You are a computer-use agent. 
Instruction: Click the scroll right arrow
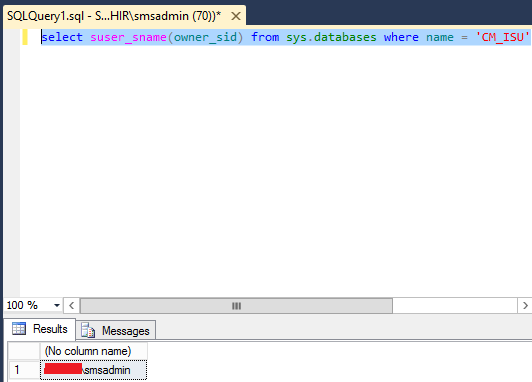click(x=525, y=306)
